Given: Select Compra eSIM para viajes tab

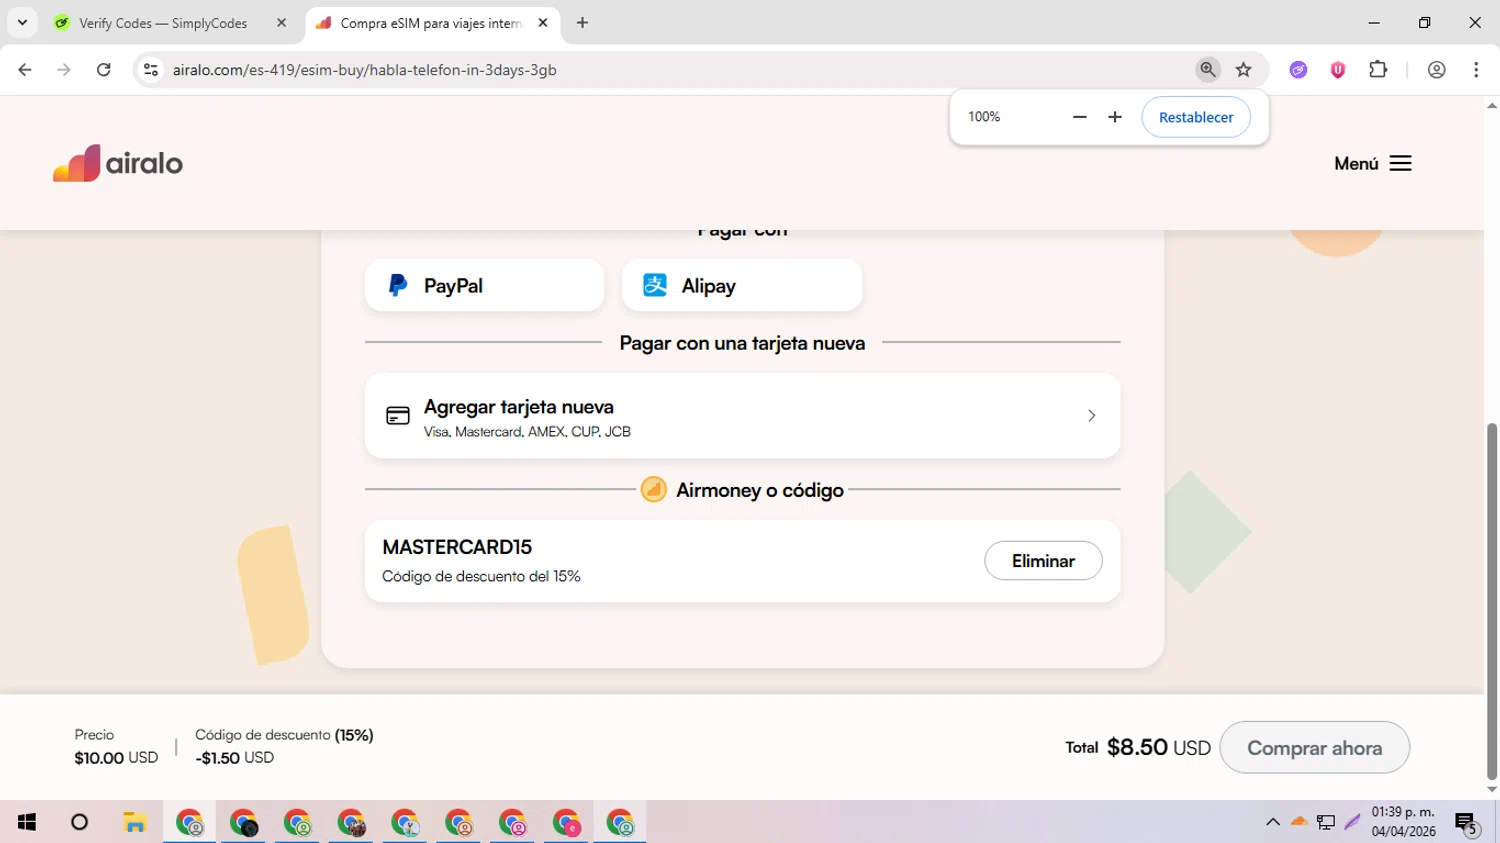Looking at the screenshot, I should click(432, 23).
